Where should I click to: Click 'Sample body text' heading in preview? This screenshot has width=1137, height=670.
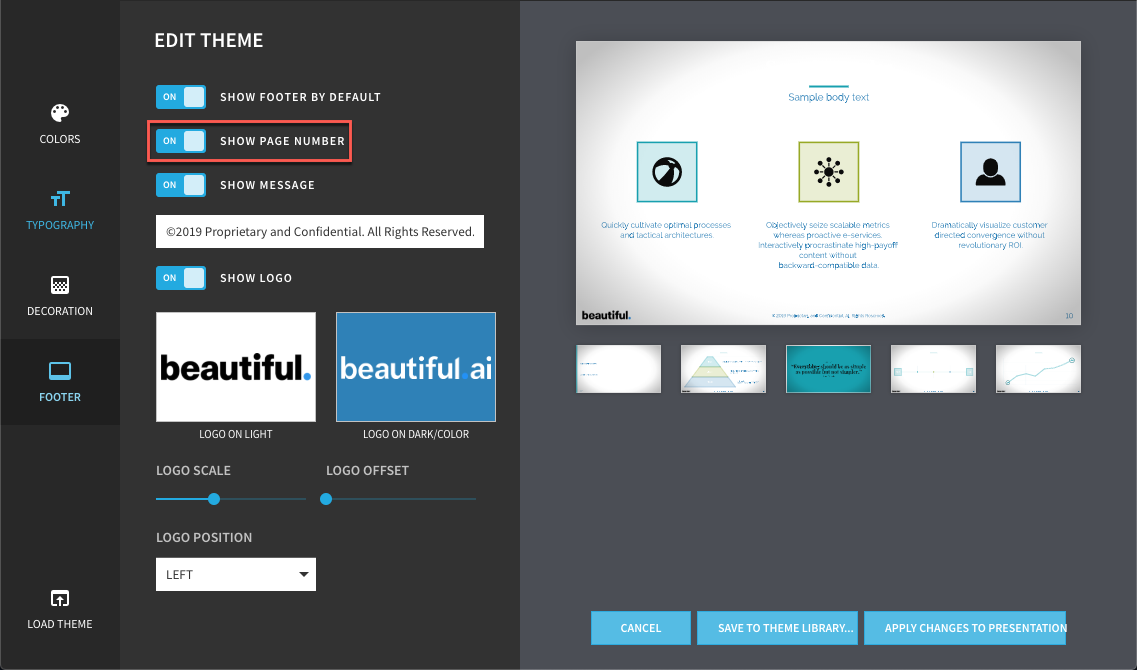click(828, 97)
